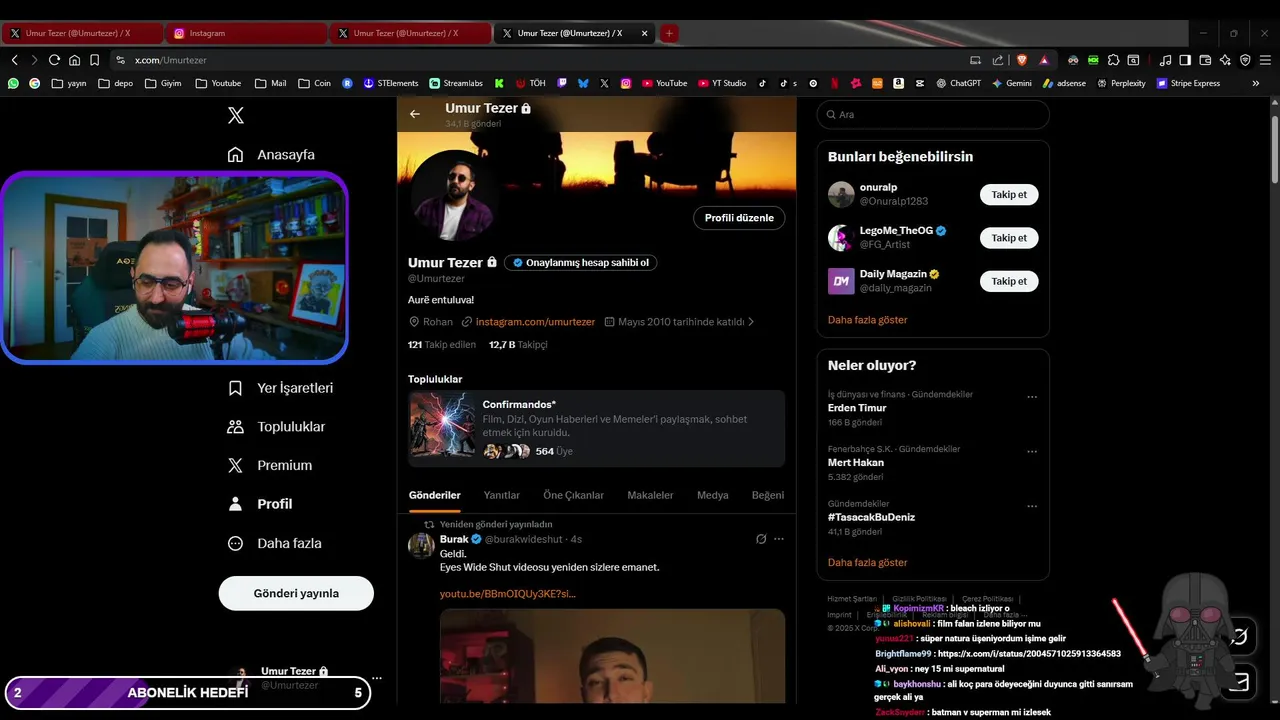Viewport: 1280px width, 720px height.
Task: Expand join date chevron after Mayıs 2010
Action: (751, 322)
